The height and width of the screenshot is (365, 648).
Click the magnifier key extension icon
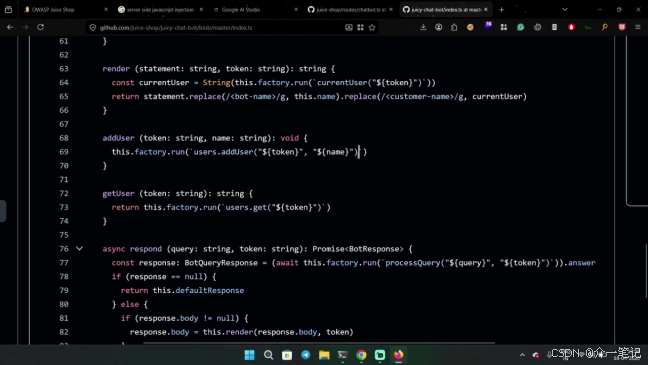click(x=605, y=27)
